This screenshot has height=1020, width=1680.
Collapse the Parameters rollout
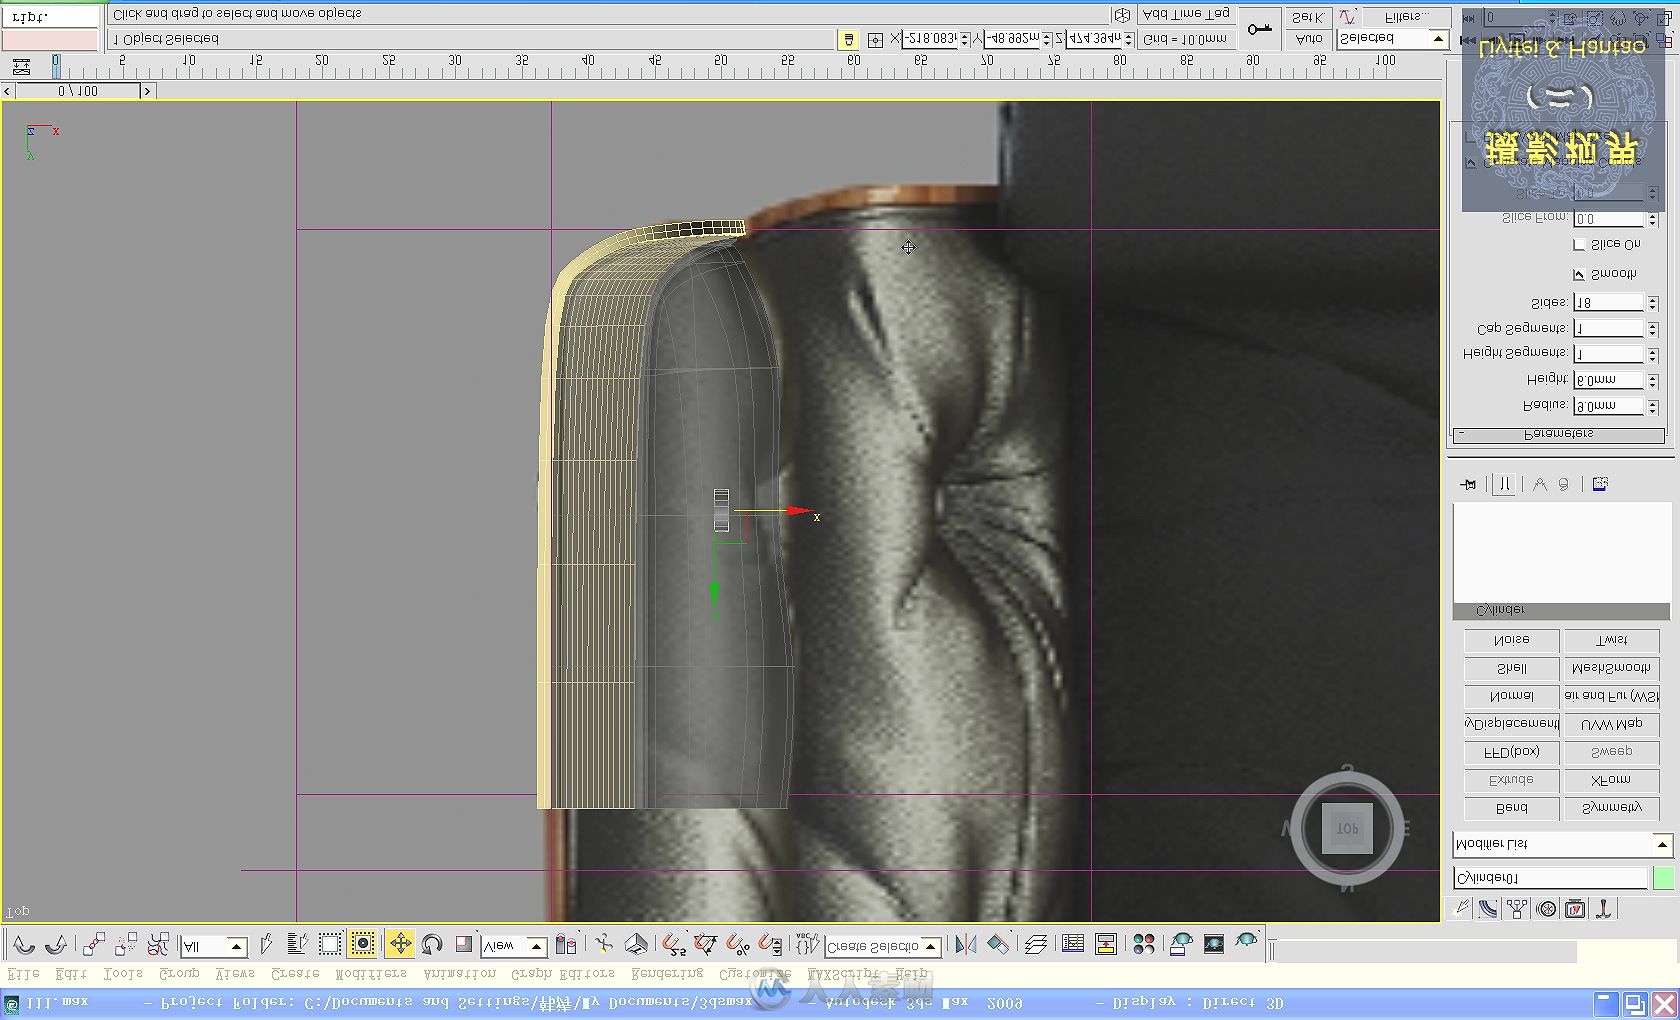[x=1558, y=435]
